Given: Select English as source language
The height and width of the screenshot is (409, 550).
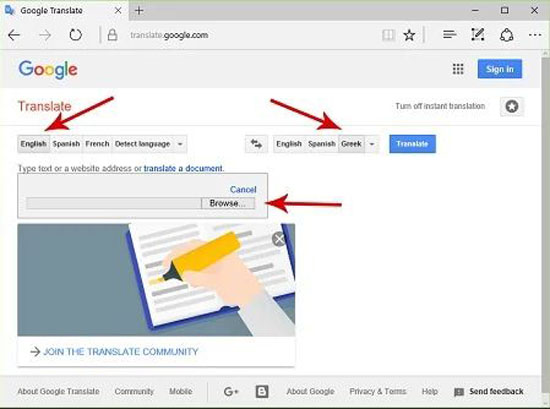Looking at the screenshot, I should click(34, 144).
